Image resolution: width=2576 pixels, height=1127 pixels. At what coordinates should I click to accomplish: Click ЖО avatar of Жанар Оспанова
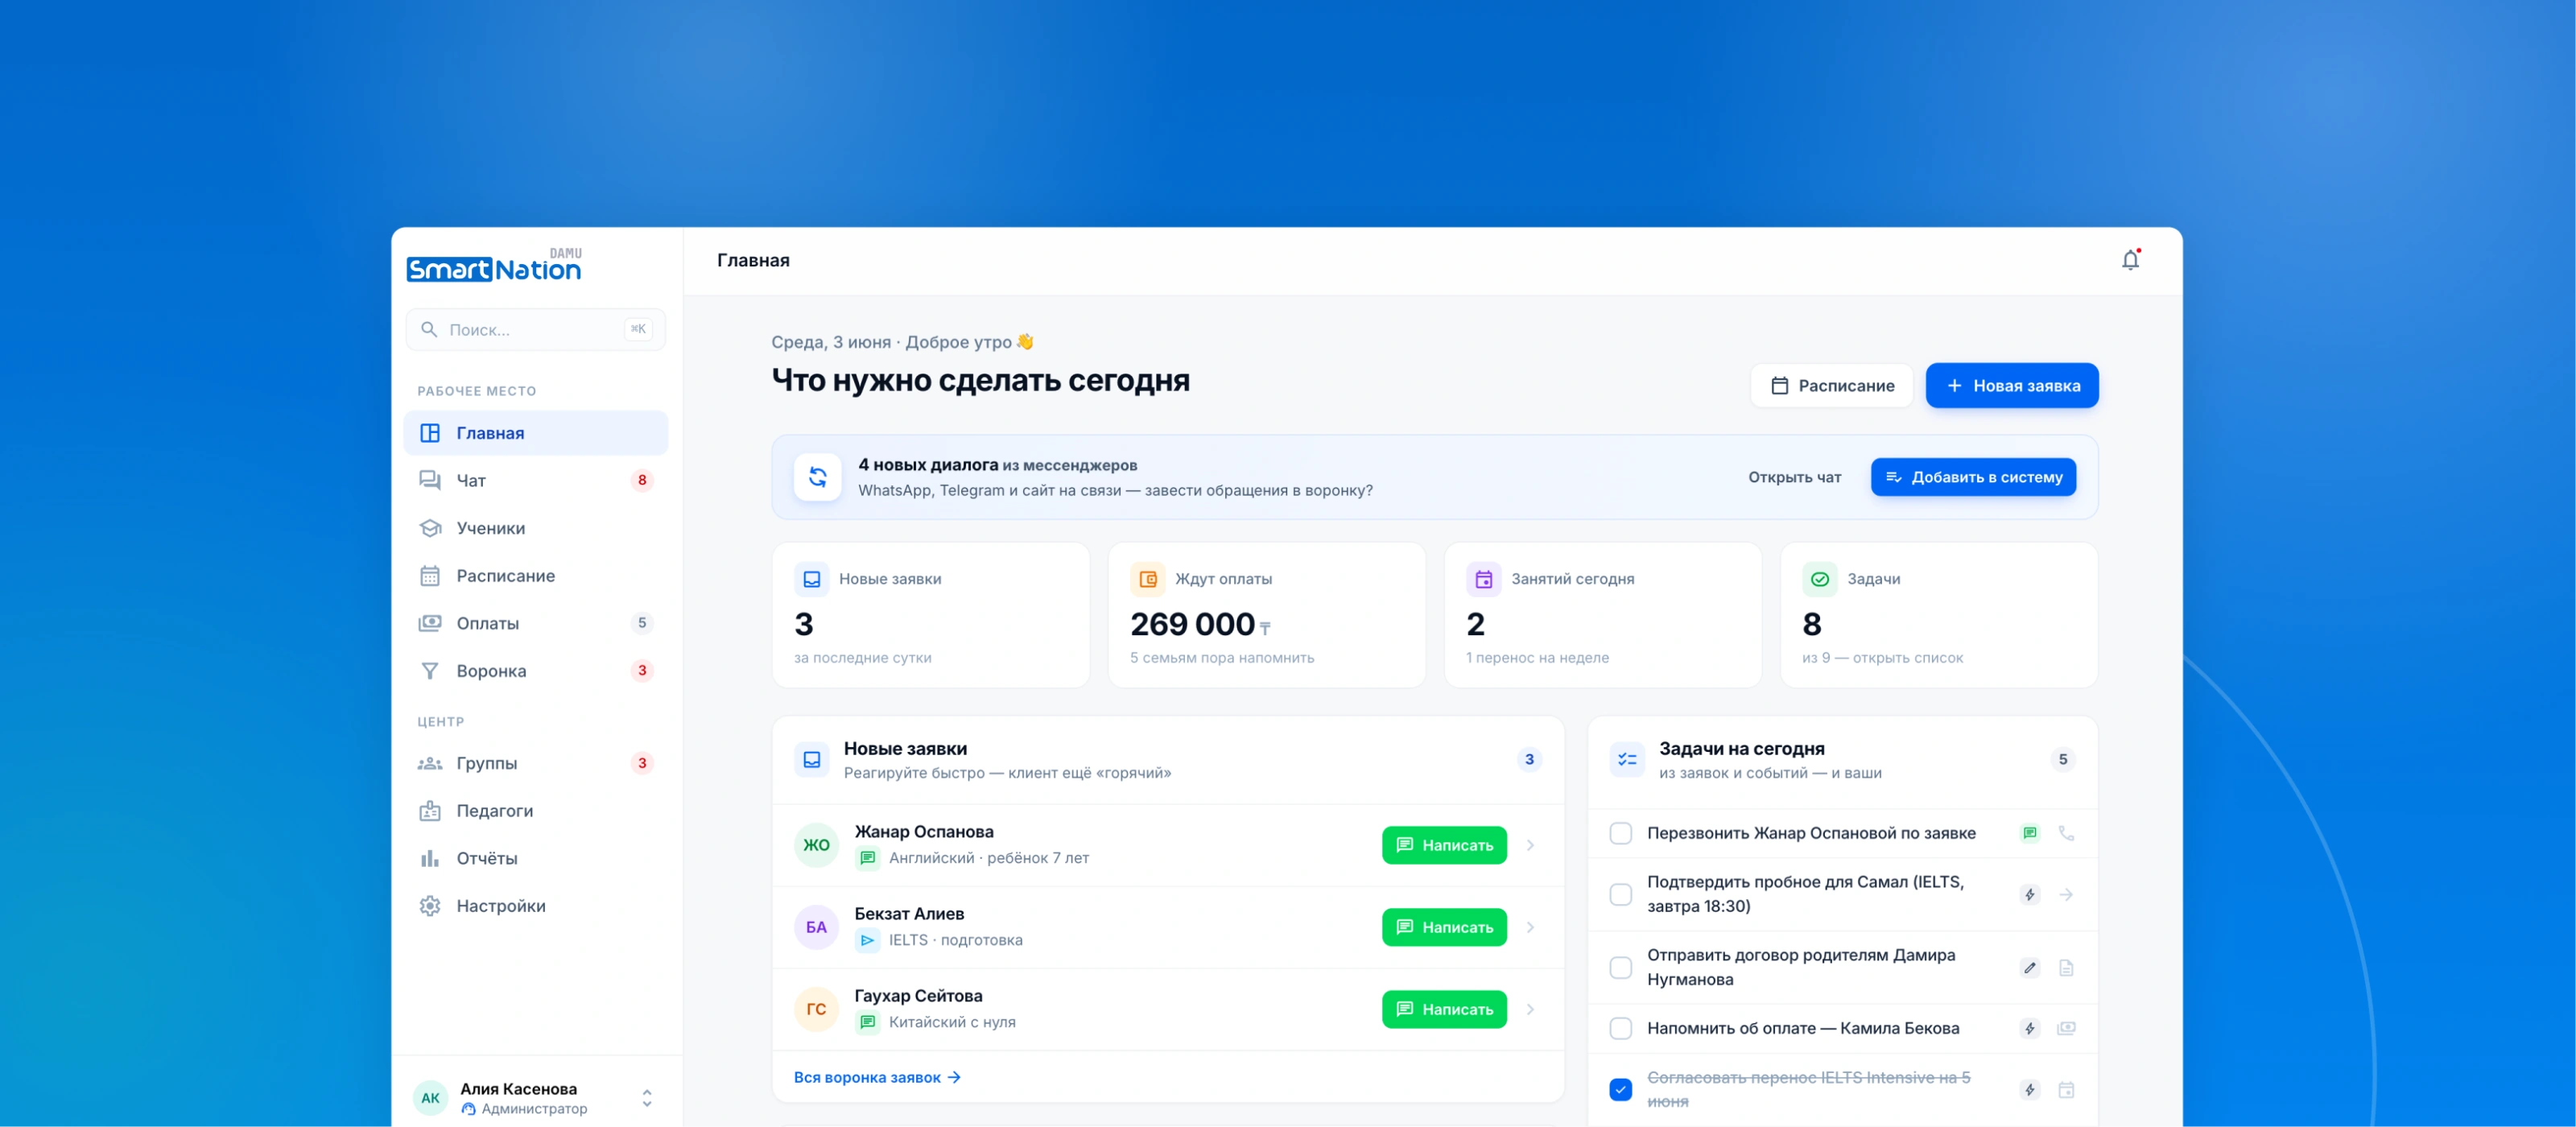816,845
